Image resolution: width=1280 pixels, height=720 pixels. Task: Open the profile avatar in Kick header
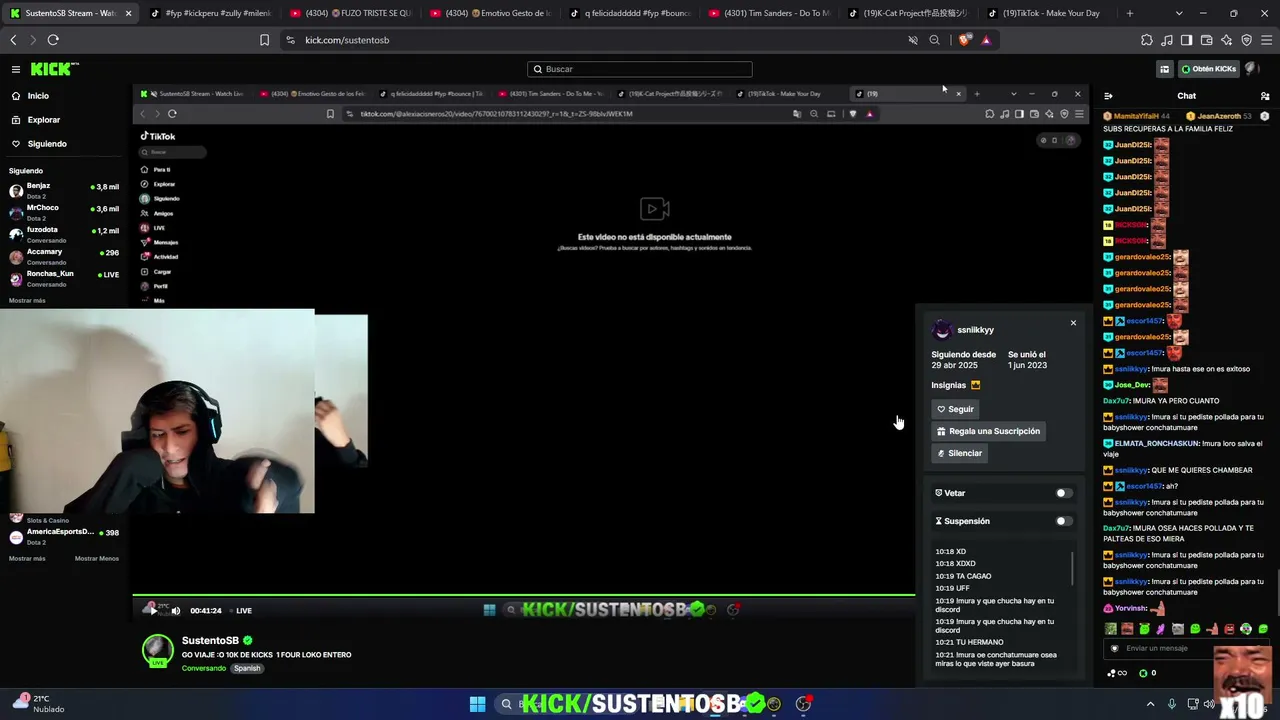1252,69
